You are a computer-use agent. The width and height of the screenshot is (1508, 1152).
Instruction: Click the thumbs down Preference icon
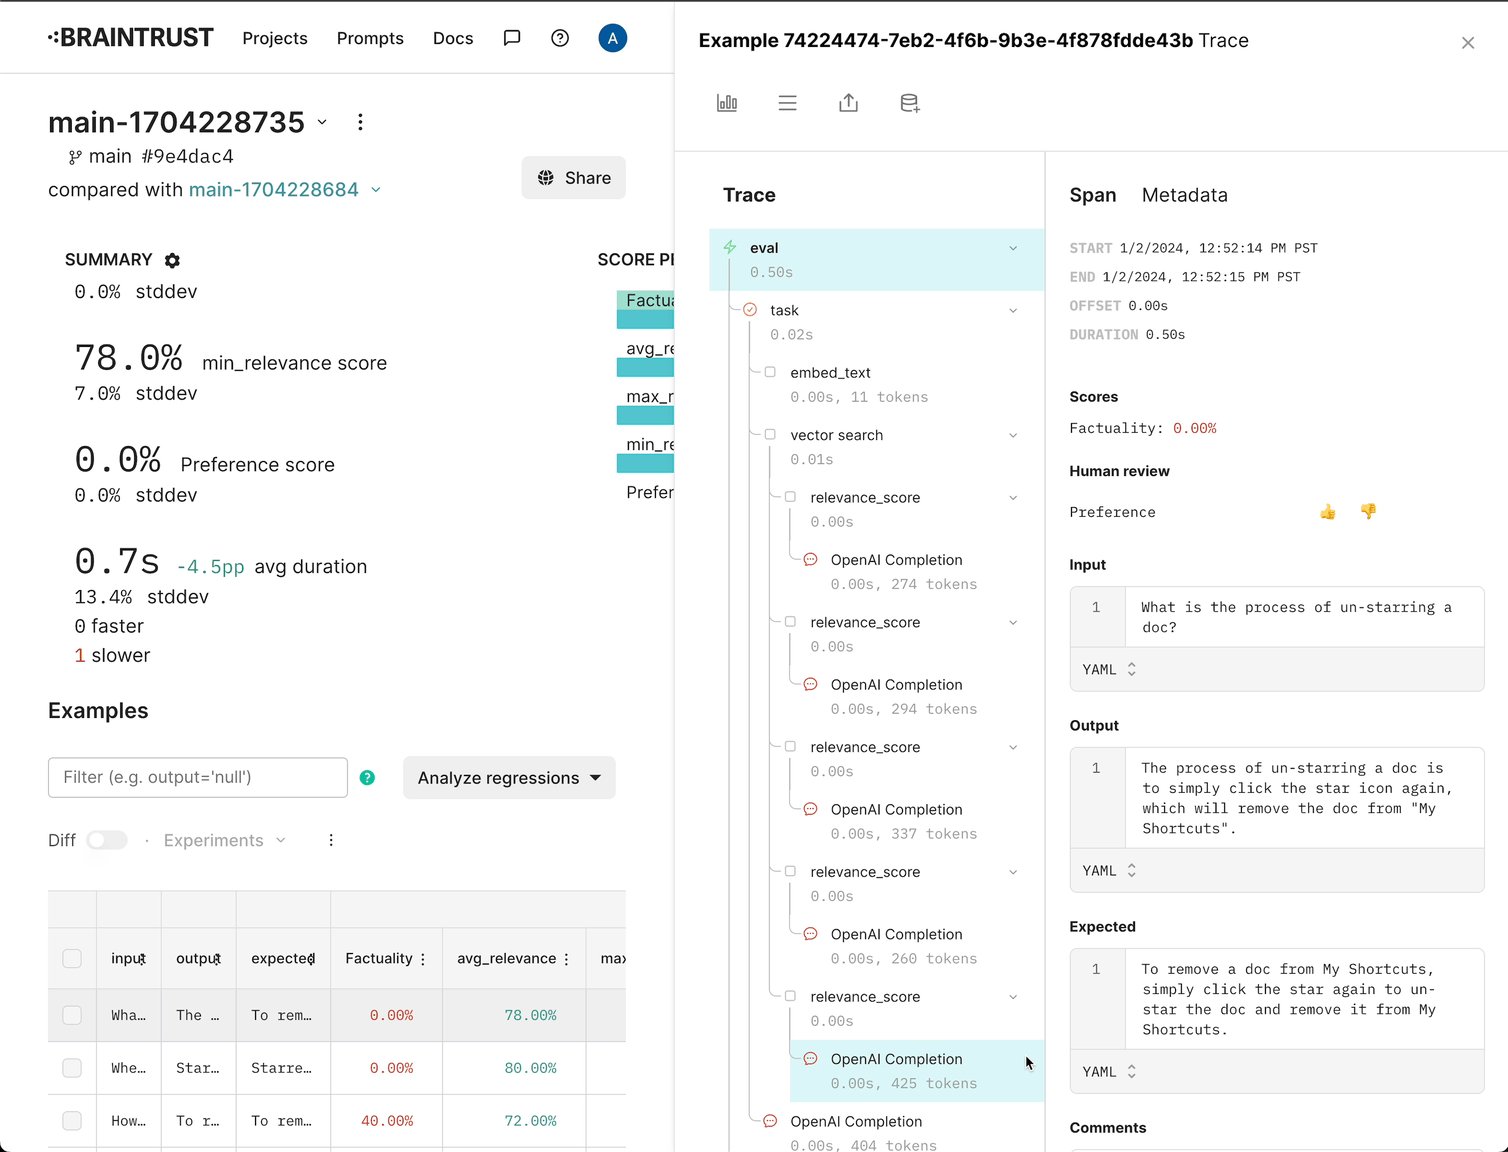pyautogui.click(x=1368, y=511)
